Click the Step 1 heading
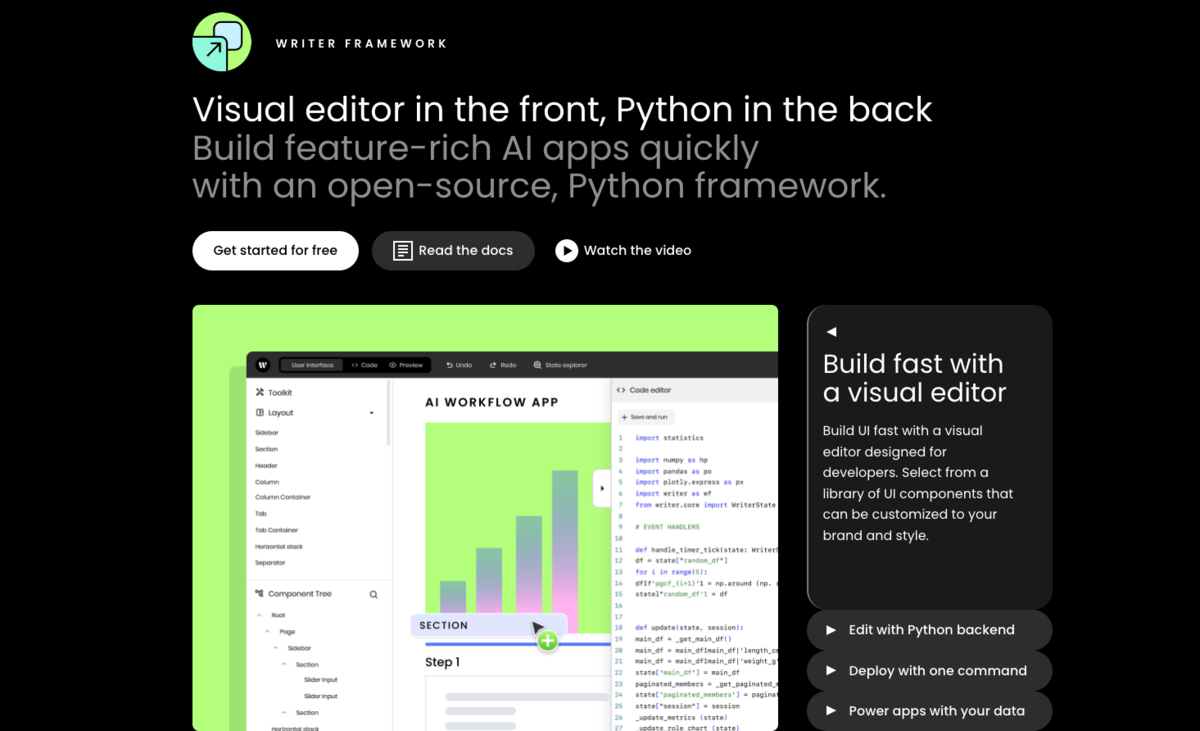This screenshot has width=1200, height=731. tap(443, 662)
